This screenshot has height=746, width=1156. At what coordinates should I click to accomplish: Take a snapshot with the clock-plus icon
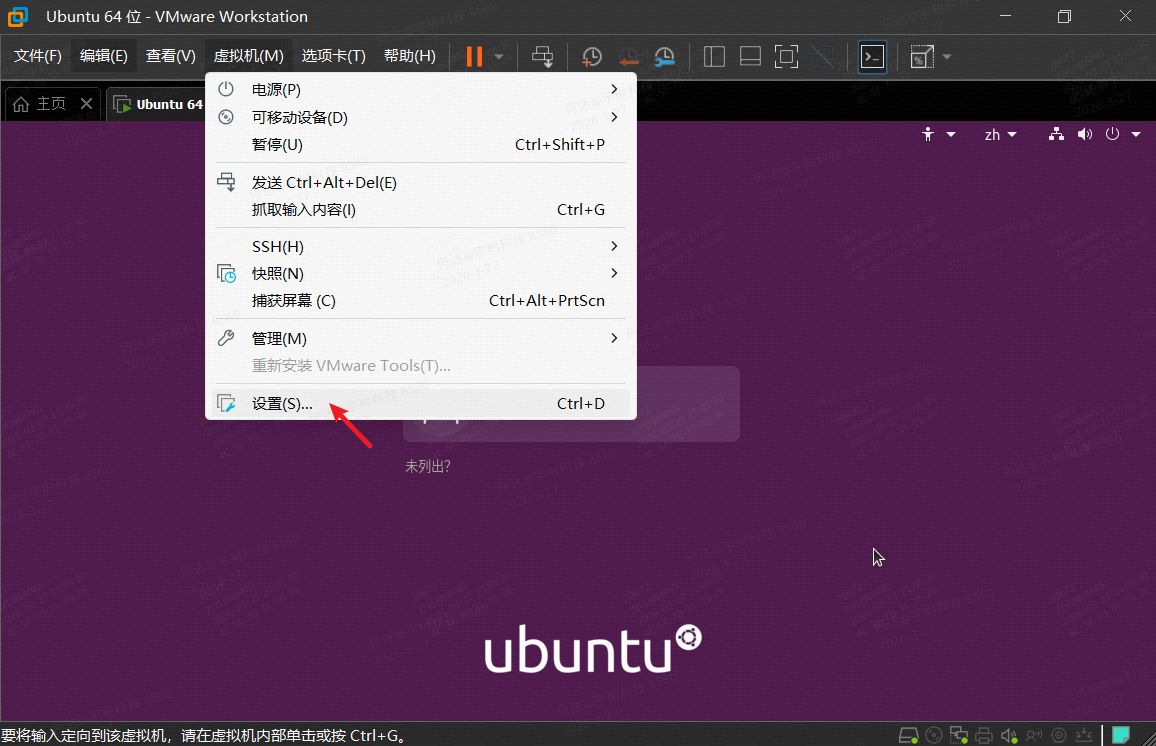[591, 57]
